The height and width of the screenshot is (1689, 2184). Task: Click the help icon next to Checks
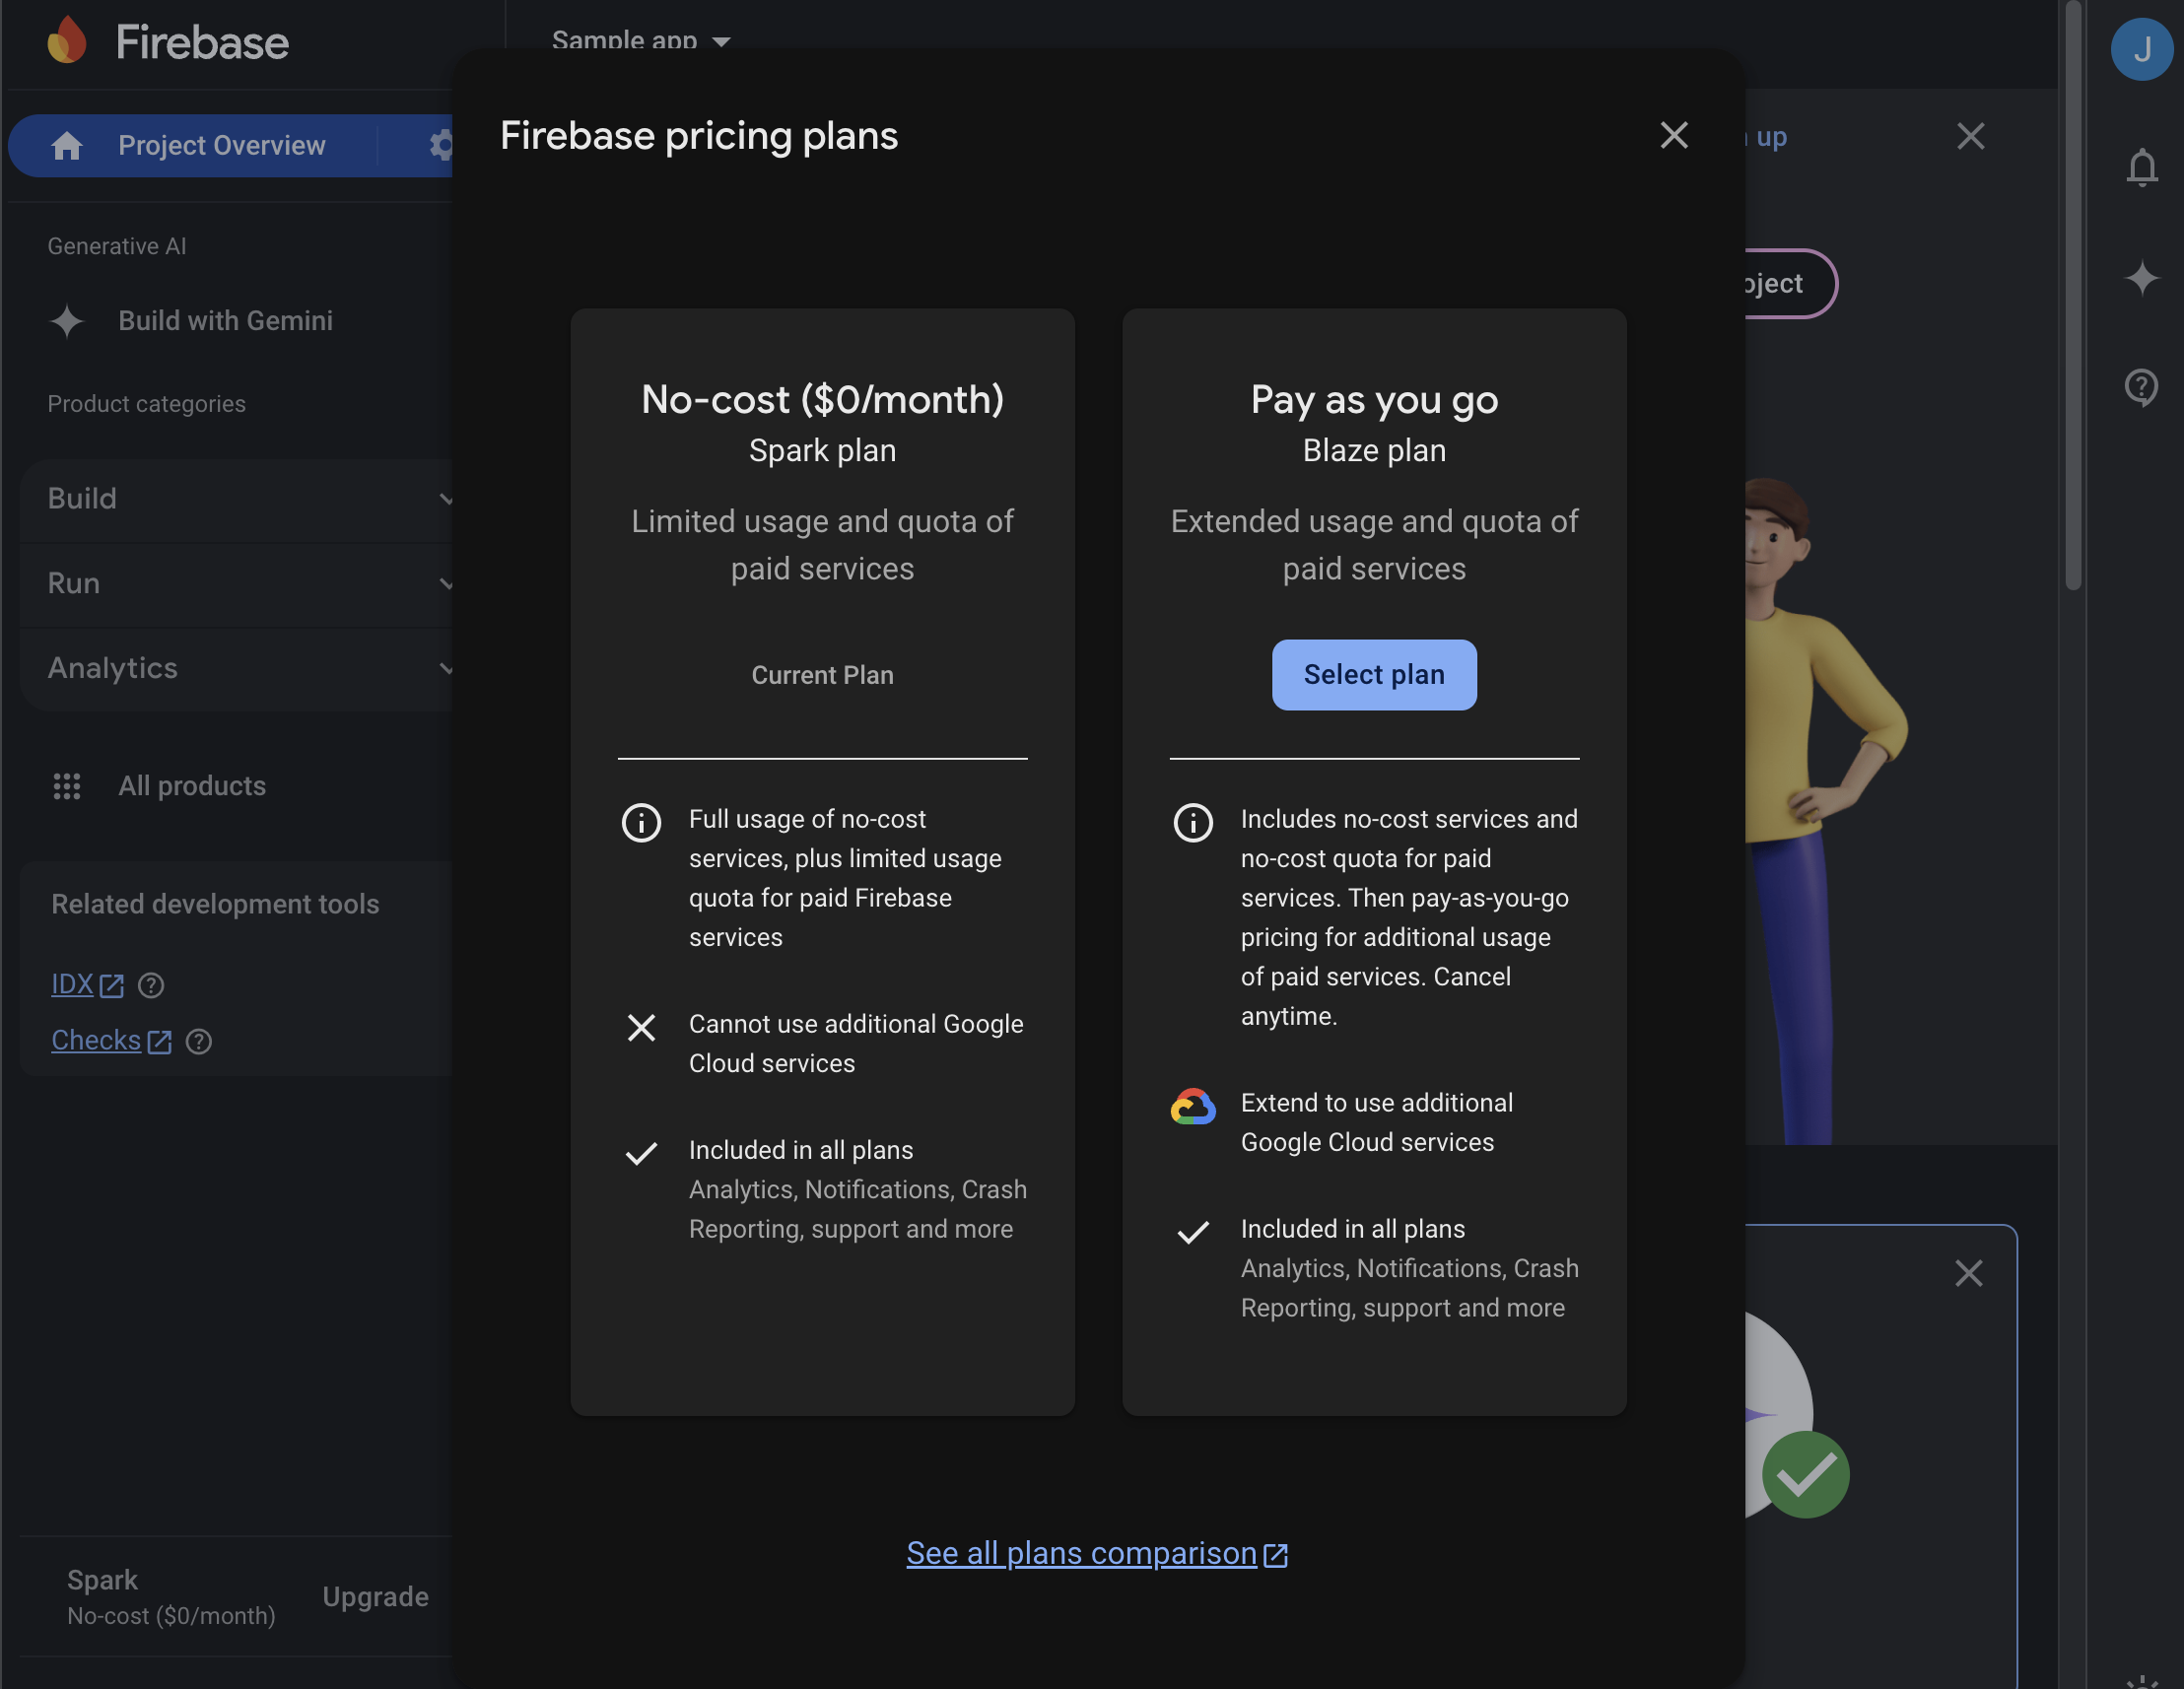click(198, 1041)
